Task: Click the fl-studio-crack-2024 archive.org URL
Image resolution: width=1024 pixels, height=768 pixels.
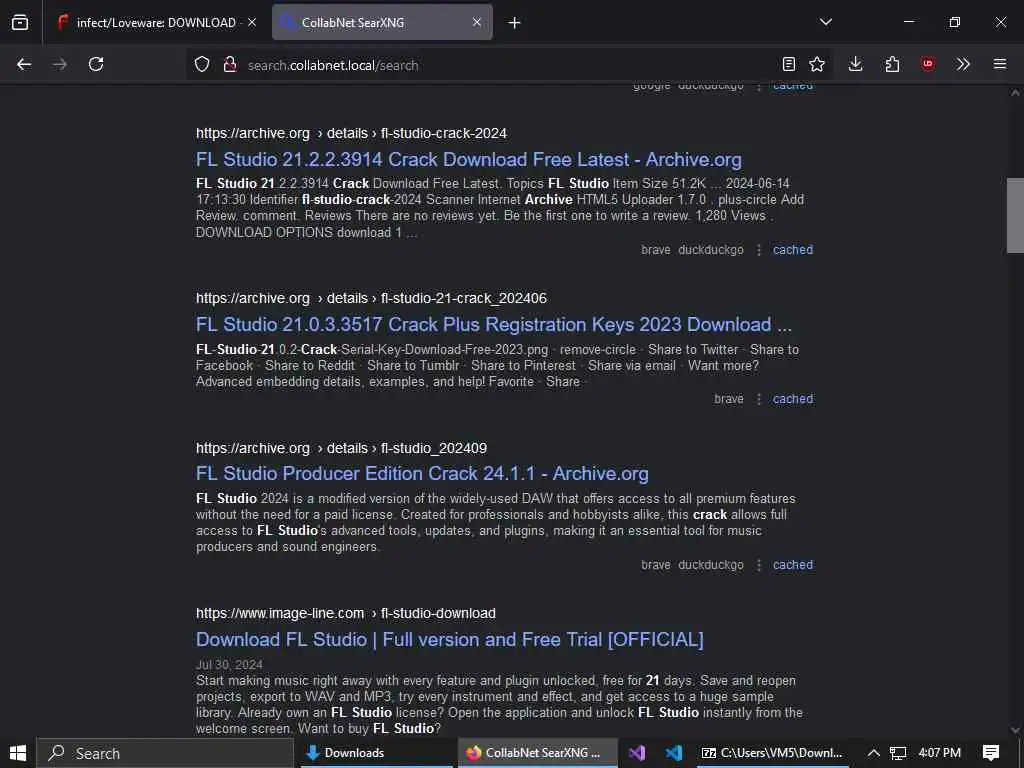Action: 351,133
